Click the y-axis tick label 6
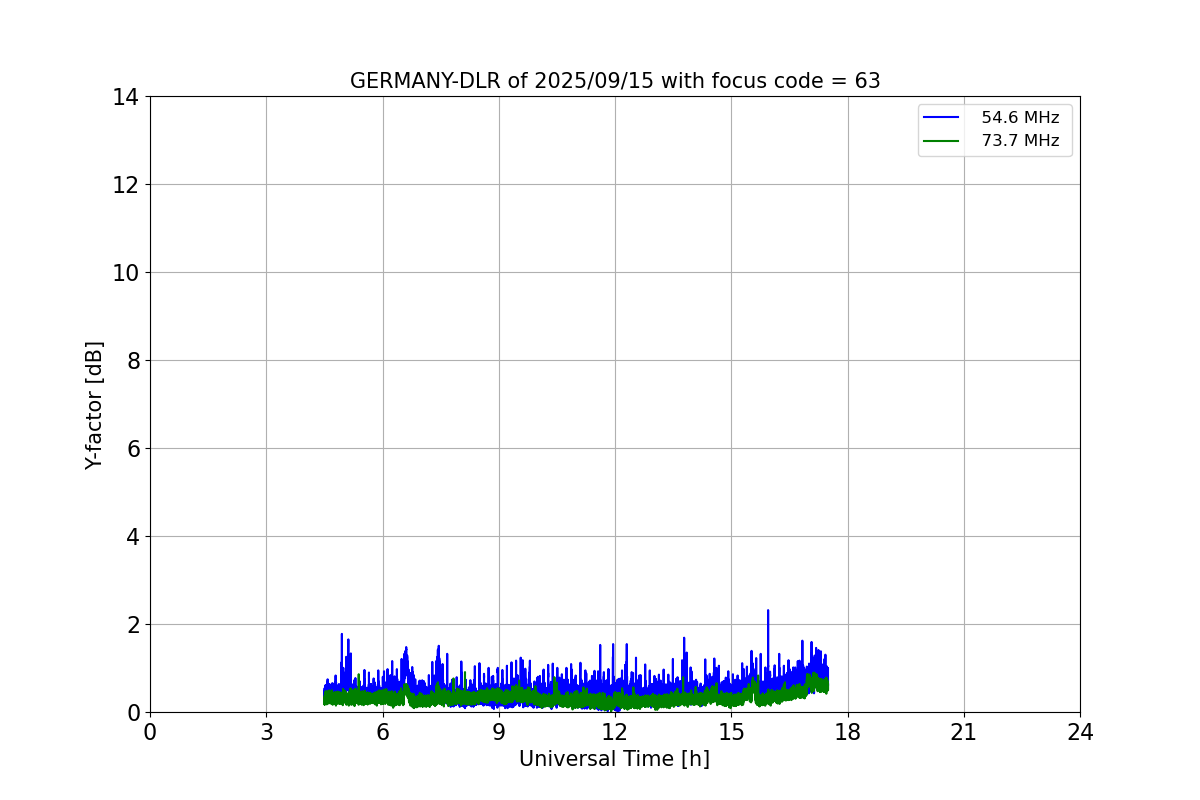1200x800 pixels. coord(133,449)
